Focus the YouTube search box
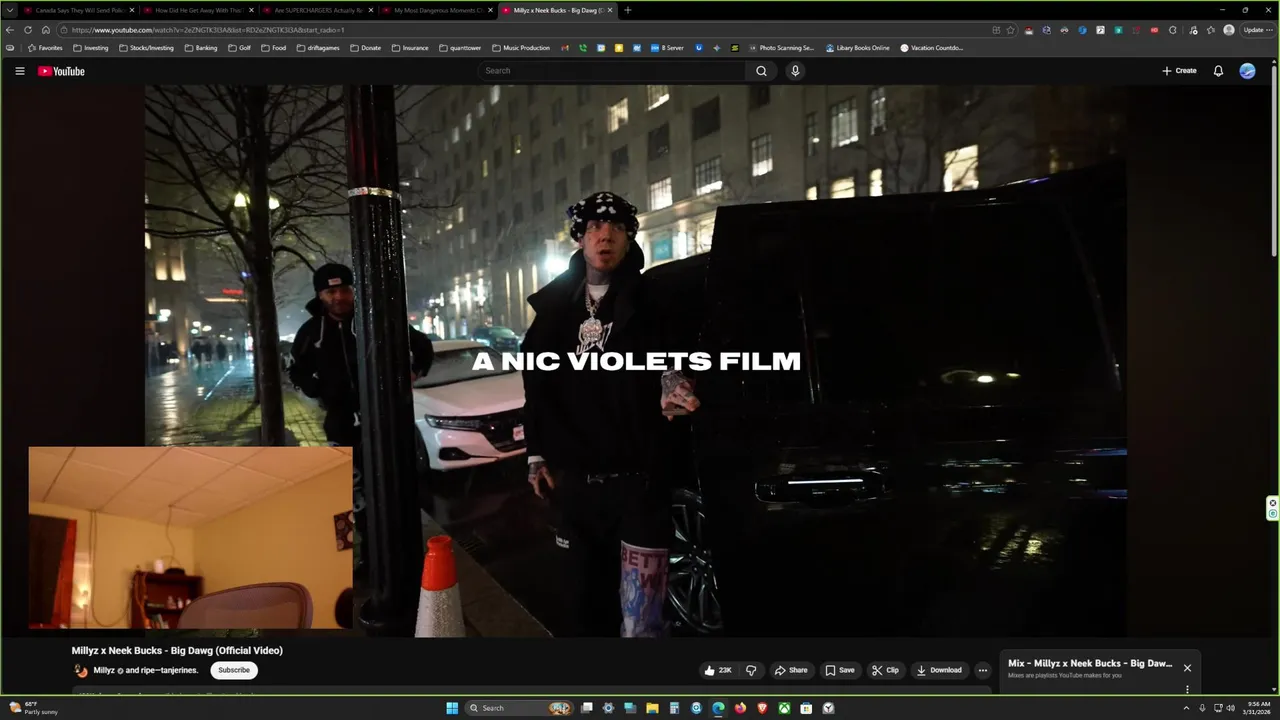The height and width of the screenshot is (720, 1280). coord(612,71)
